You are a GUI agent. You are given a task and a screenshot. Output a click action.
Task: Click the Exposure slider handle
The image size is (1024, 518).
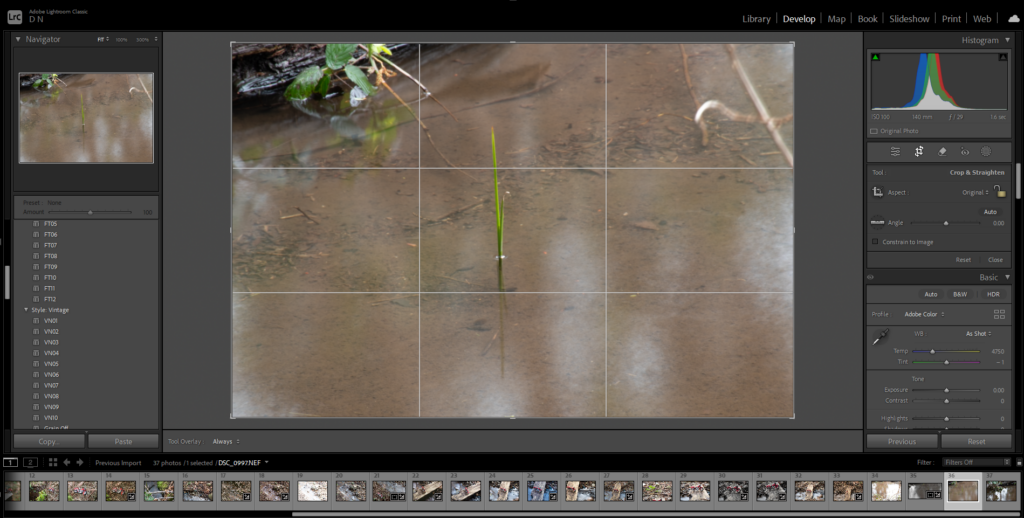946,390
